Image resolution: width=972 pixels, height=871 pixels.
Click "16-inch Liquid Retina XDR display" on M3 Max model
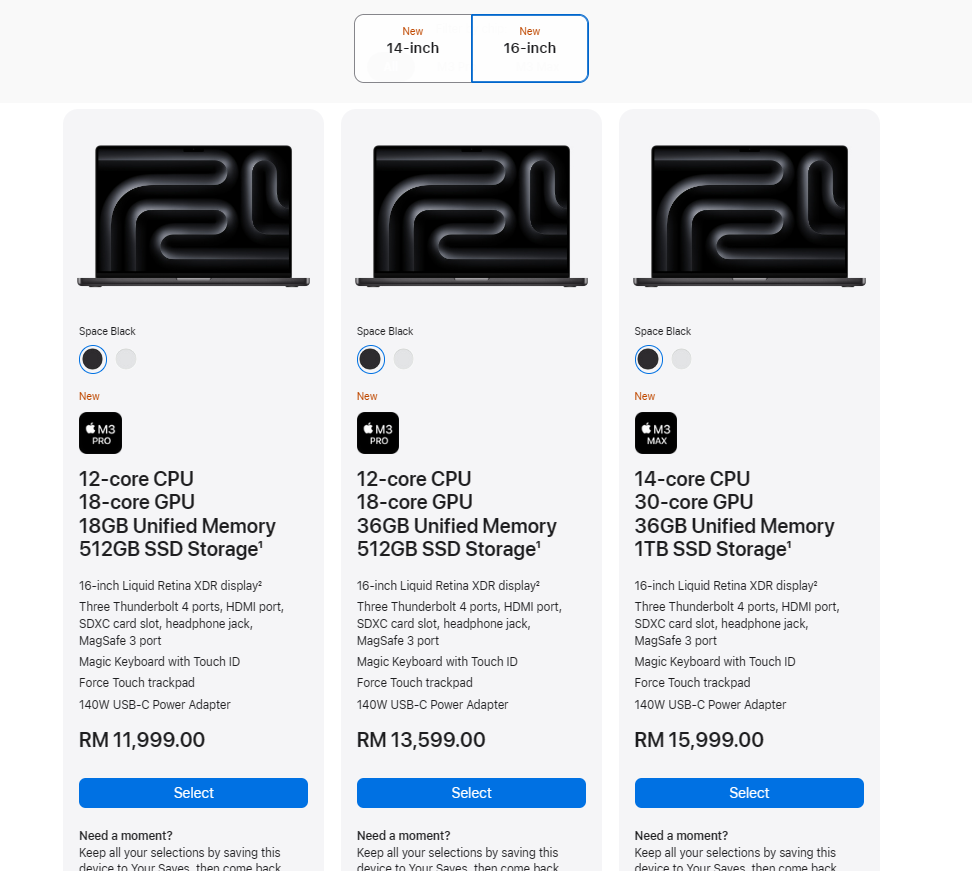[x=726, y=586]
